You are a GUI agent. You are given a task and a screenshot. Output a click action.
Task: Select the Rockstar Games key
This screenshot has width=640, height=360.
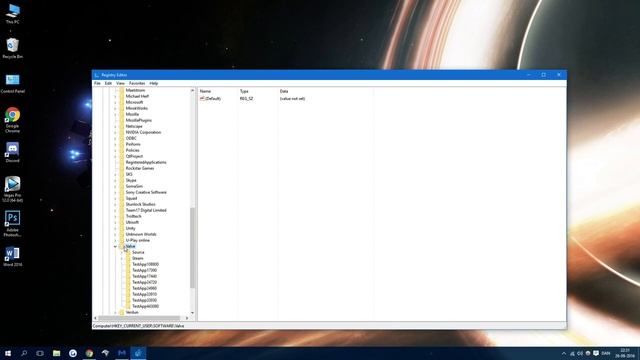tap(140, 168)
